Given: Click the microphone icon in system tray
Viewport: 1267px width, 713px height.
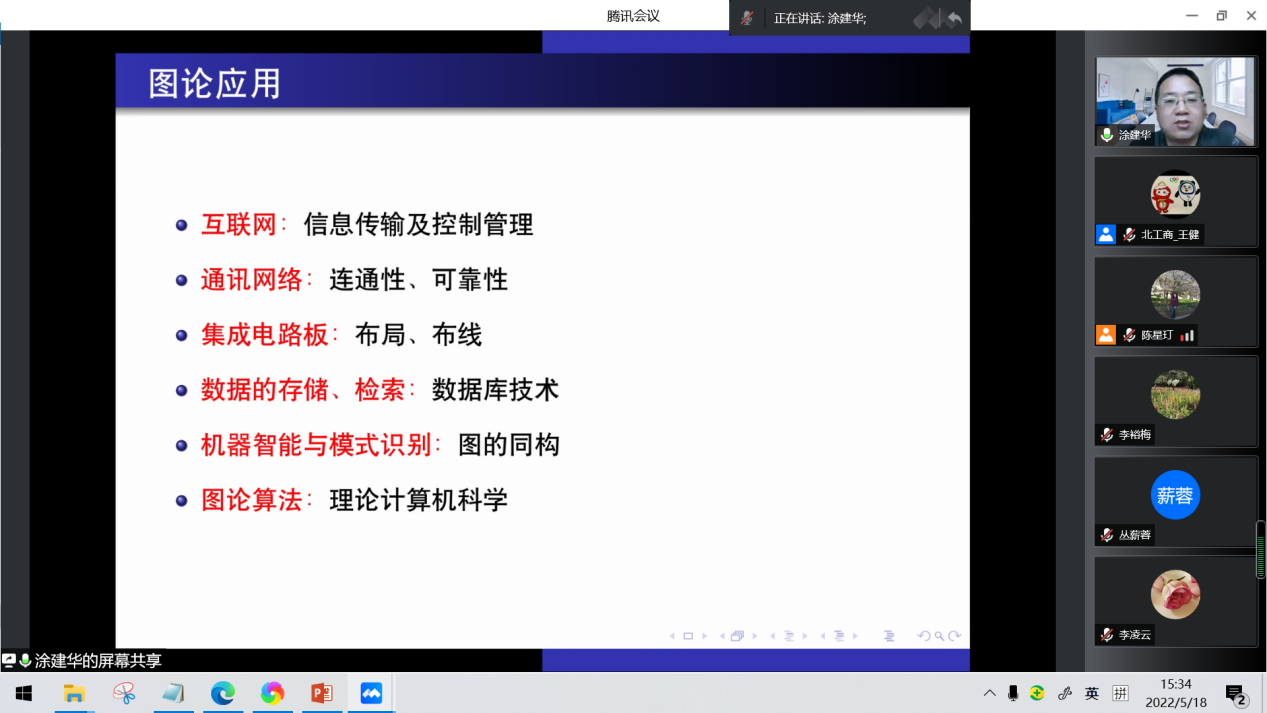Looking at the screenshot, I should tap(1013, 693).
